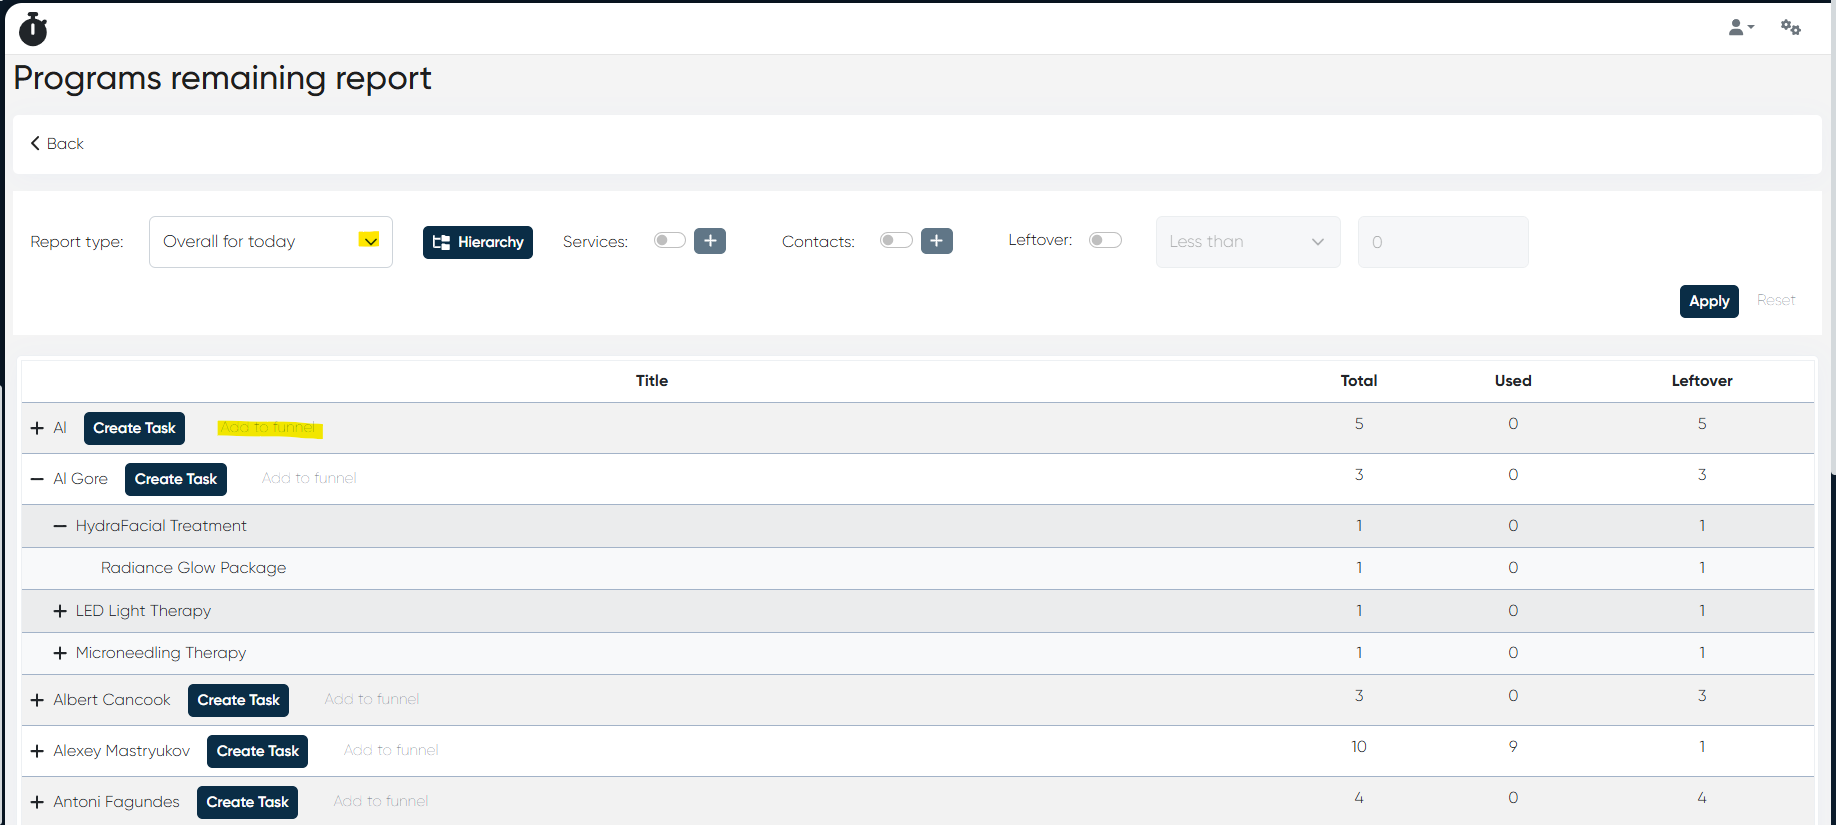The image size is (1836, 825).
Task: Expand the Albert Cancook row
Action: point(37,700)
